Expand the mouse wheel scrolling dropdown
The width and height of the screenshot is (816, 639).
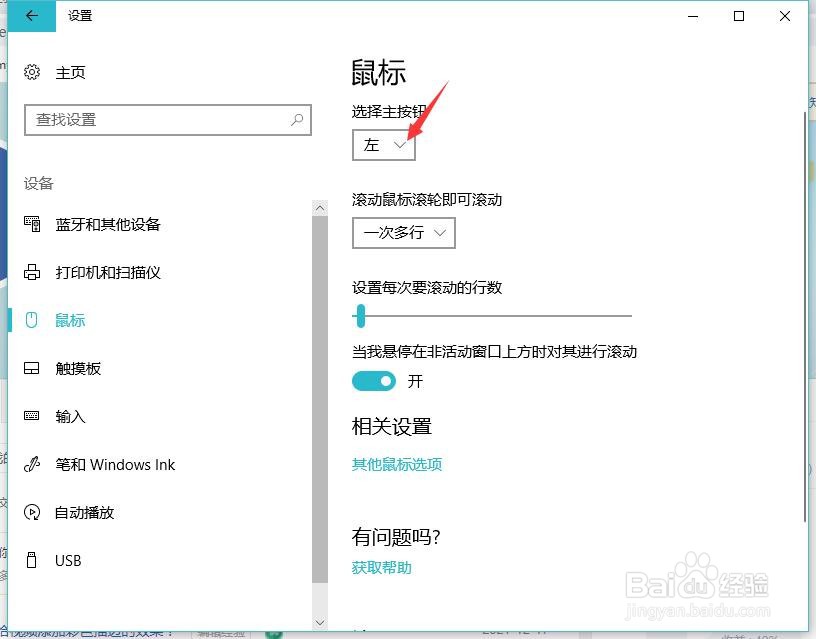tap(403, 233)
